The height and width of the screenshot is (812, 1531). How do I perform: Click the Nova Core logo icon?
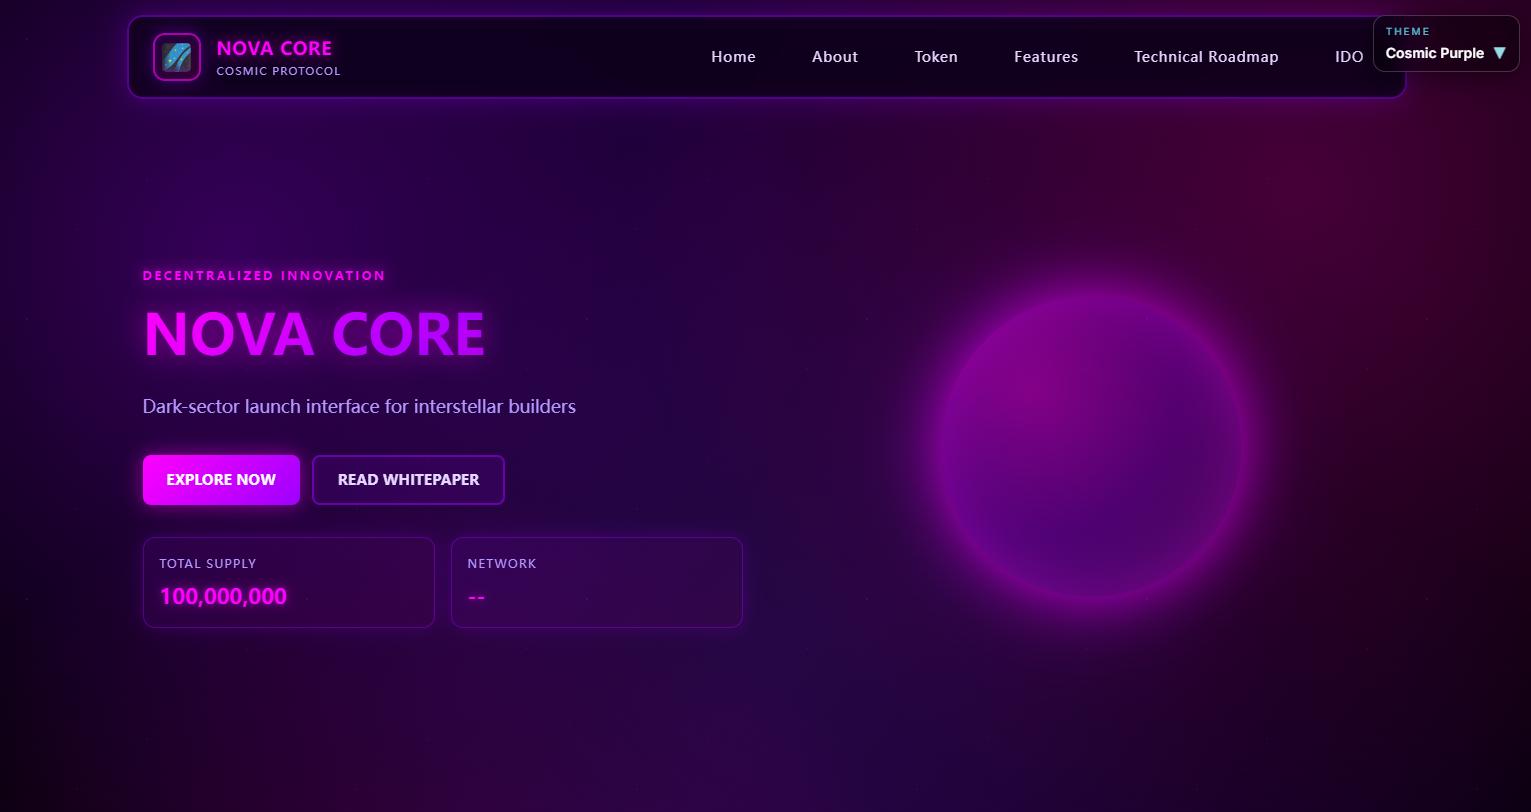point(177,57)
